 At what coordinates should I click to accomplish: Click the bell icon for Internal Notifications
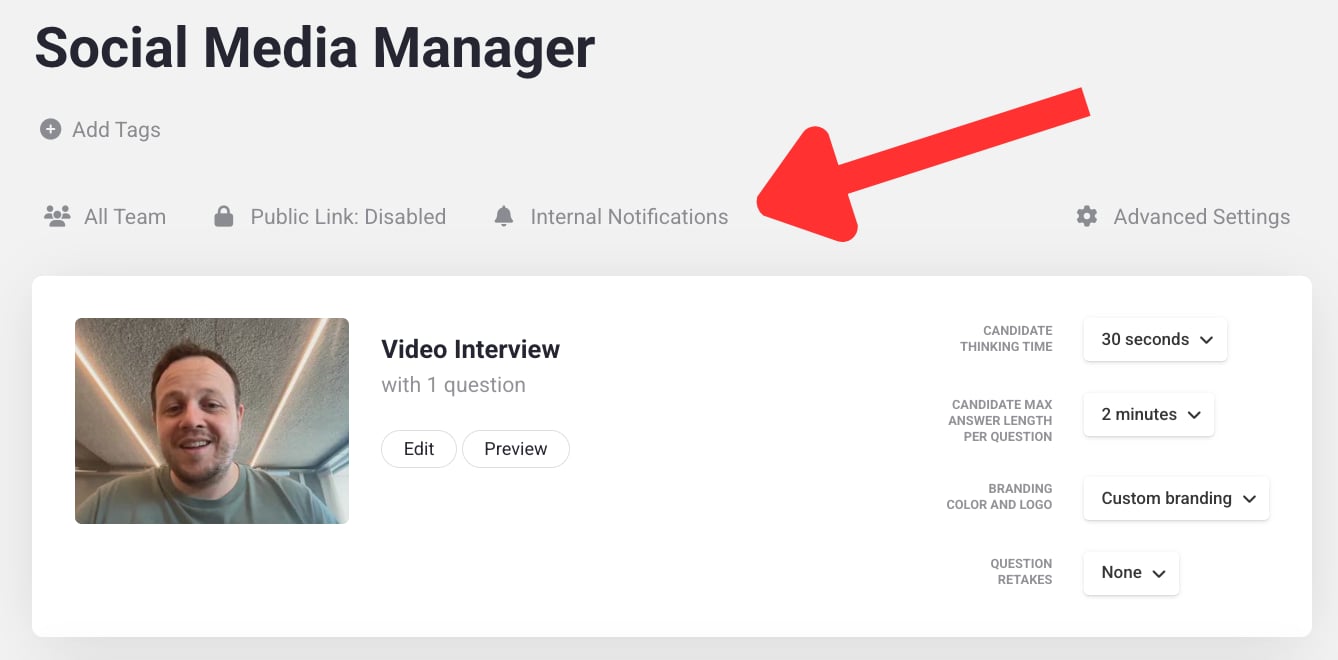pos(504,216)
